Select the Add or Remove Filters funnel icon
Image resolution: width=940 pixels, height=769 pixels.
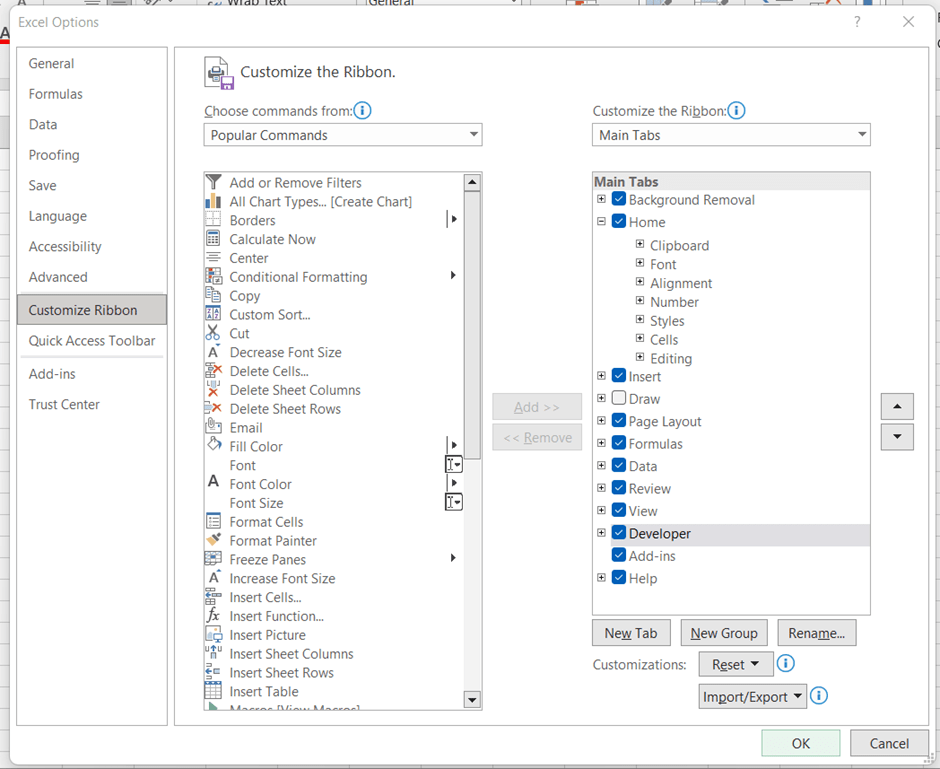coord(213,182)
